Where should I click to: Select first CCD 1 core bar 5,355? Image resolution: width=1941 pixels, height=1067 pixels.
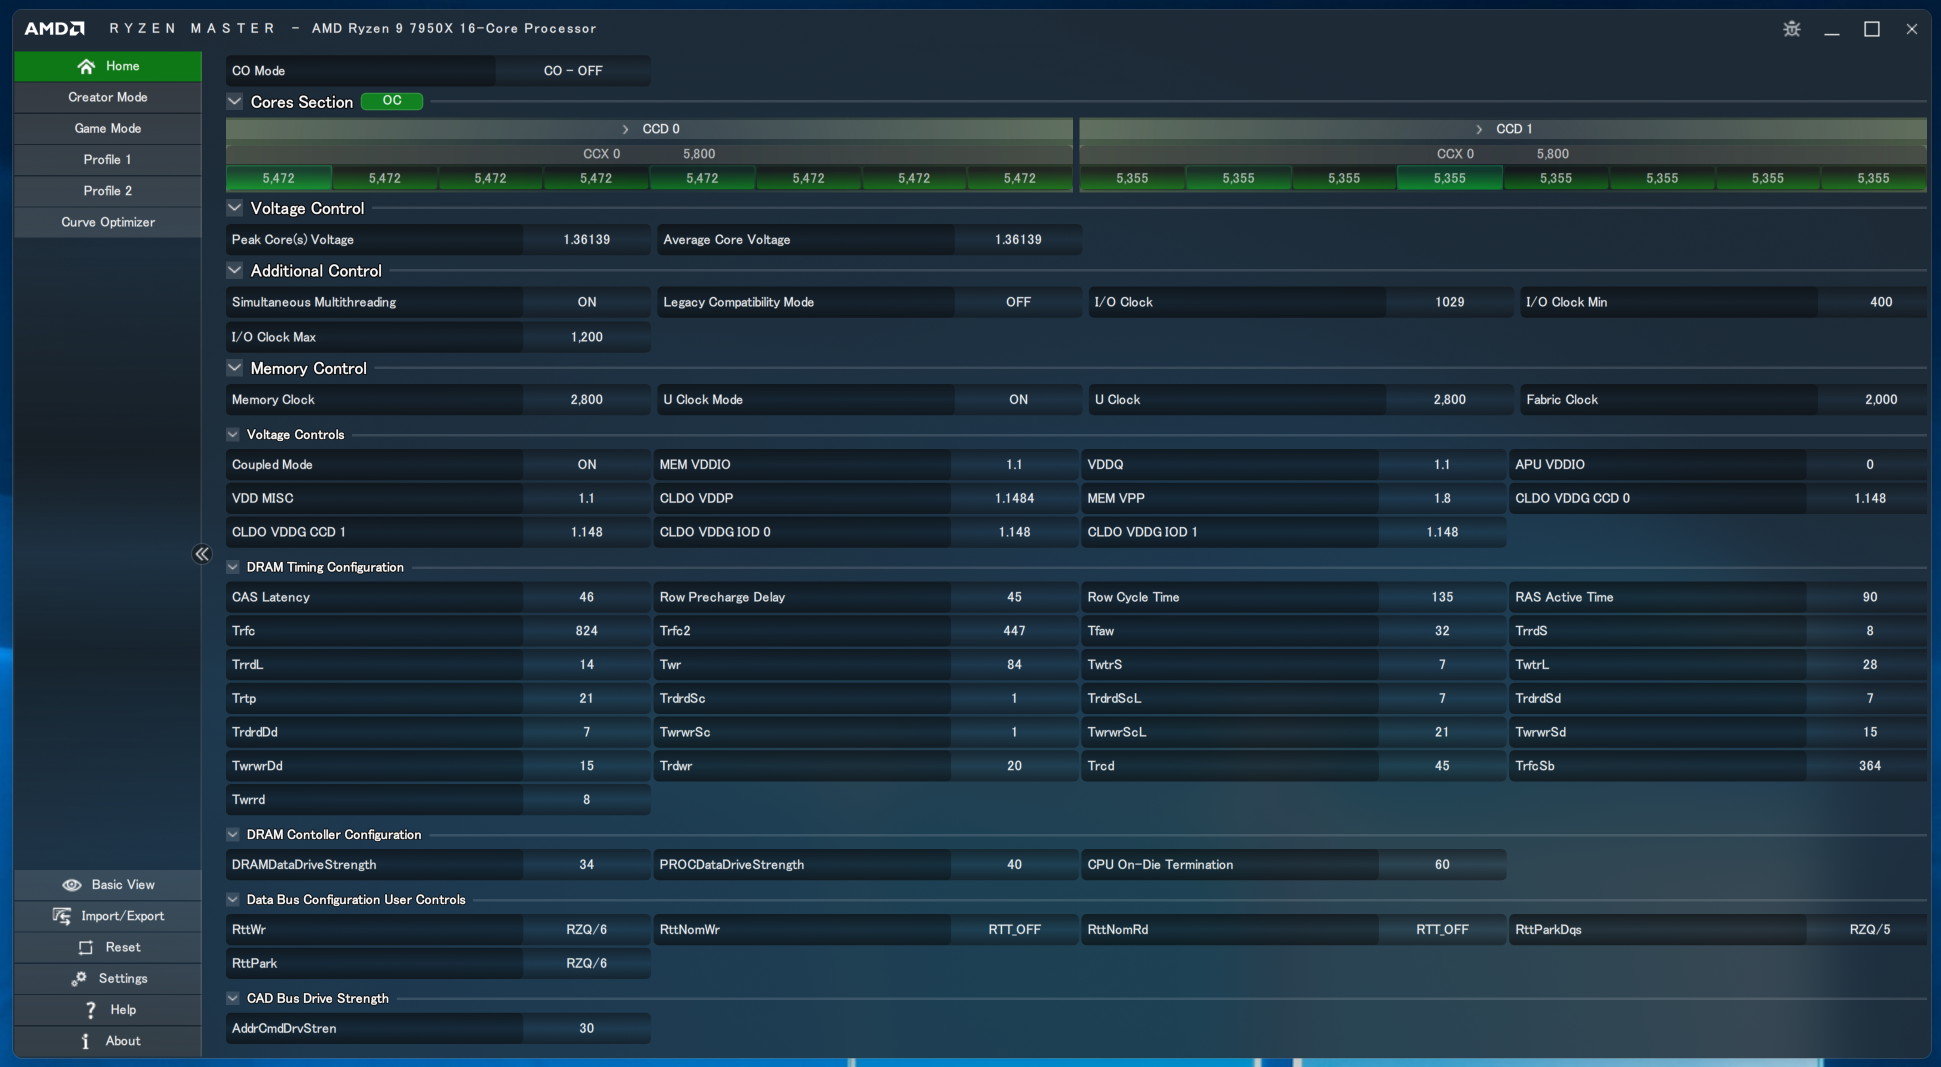1132,178
